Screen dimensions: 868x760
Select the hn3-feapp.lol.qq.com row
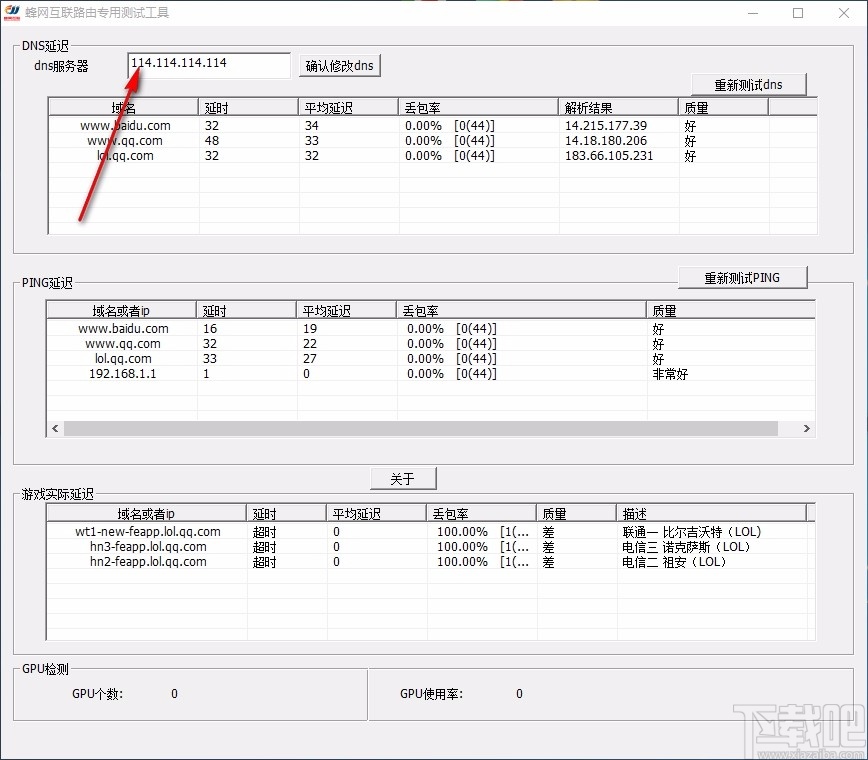click(146, 546)
